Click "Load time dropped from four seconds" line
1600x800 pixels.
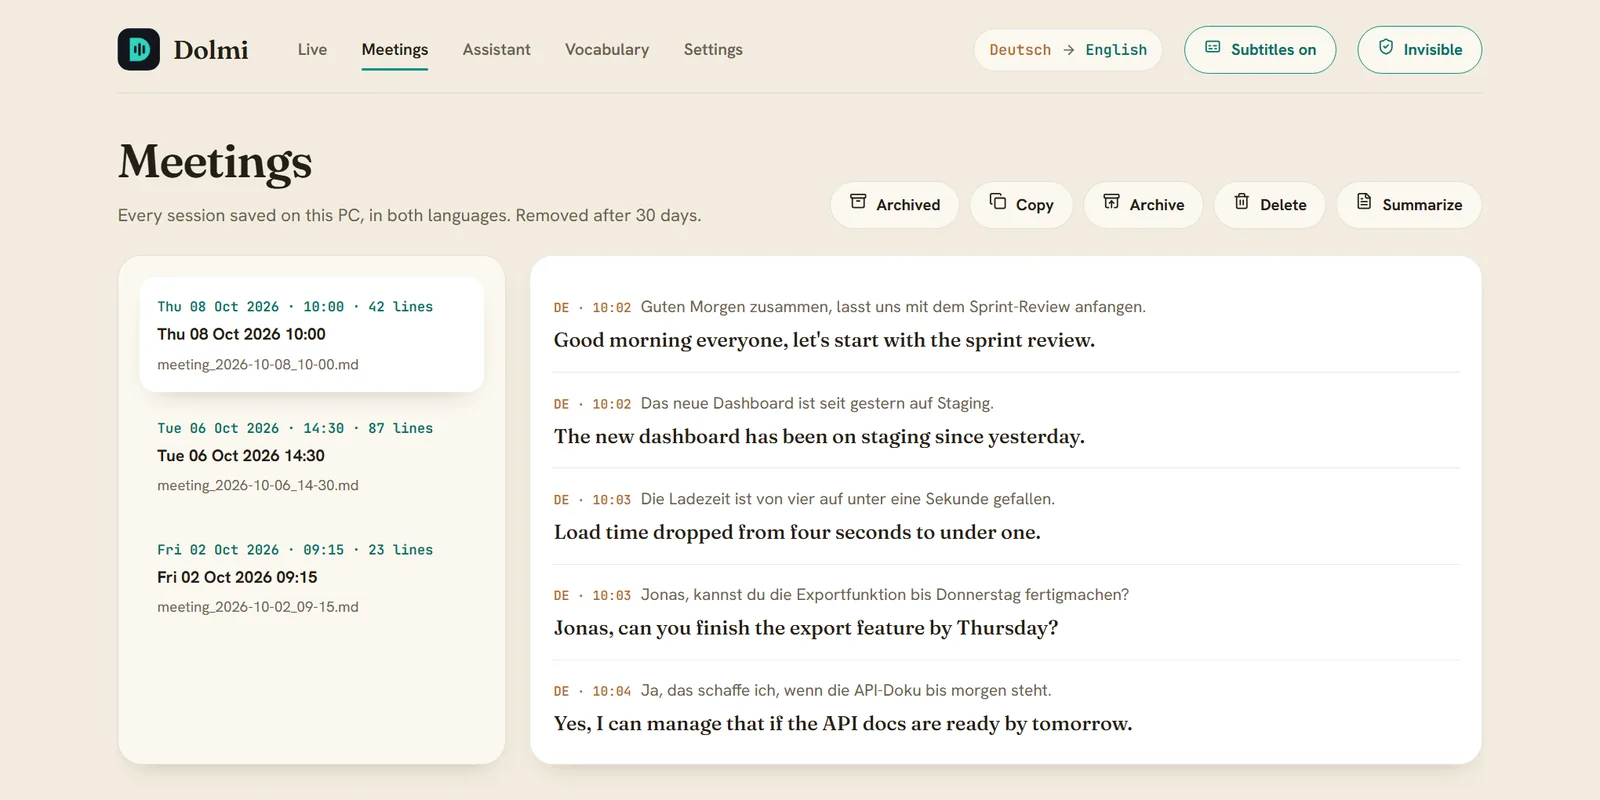pos(797,532)
